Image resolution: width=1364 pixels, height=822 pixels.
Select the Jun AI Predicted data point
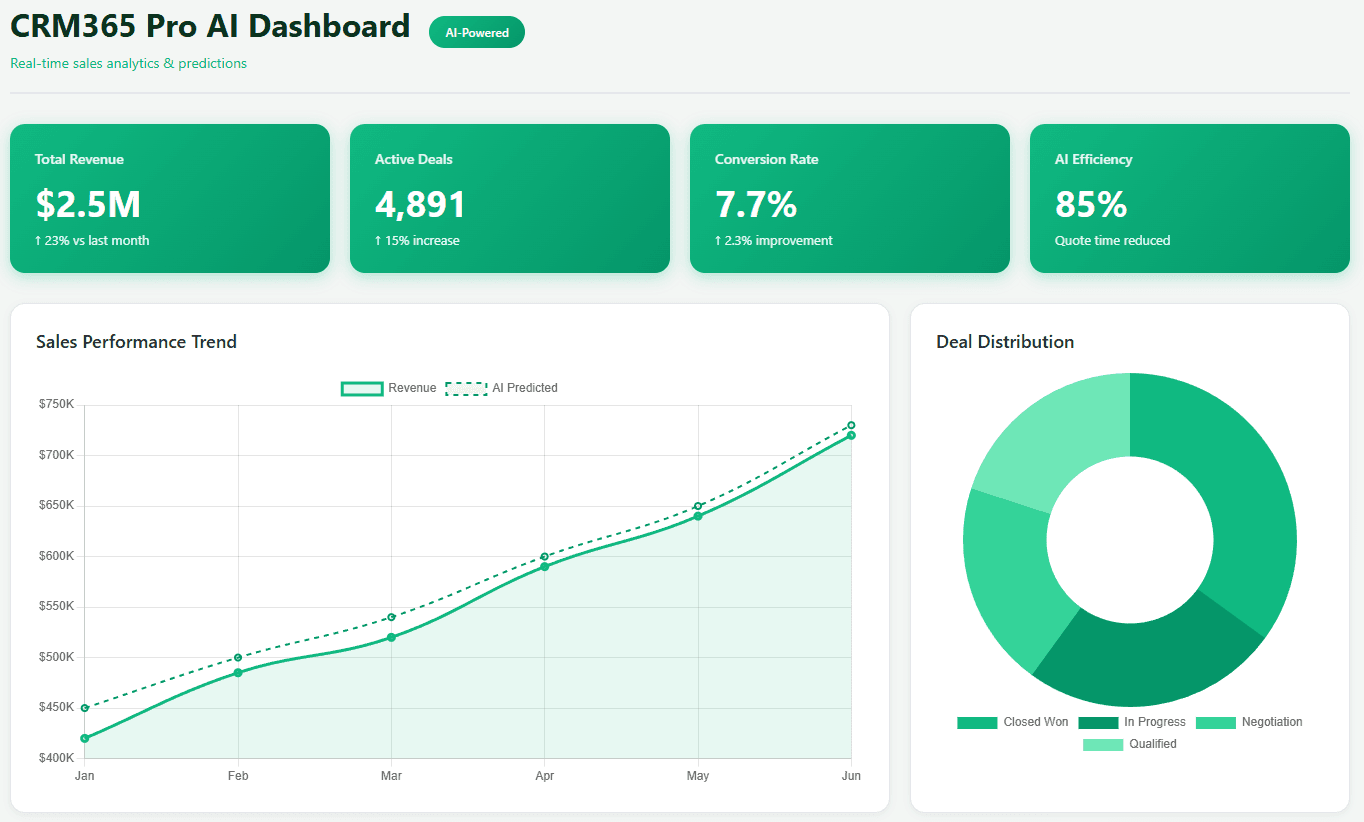(851, 425)
